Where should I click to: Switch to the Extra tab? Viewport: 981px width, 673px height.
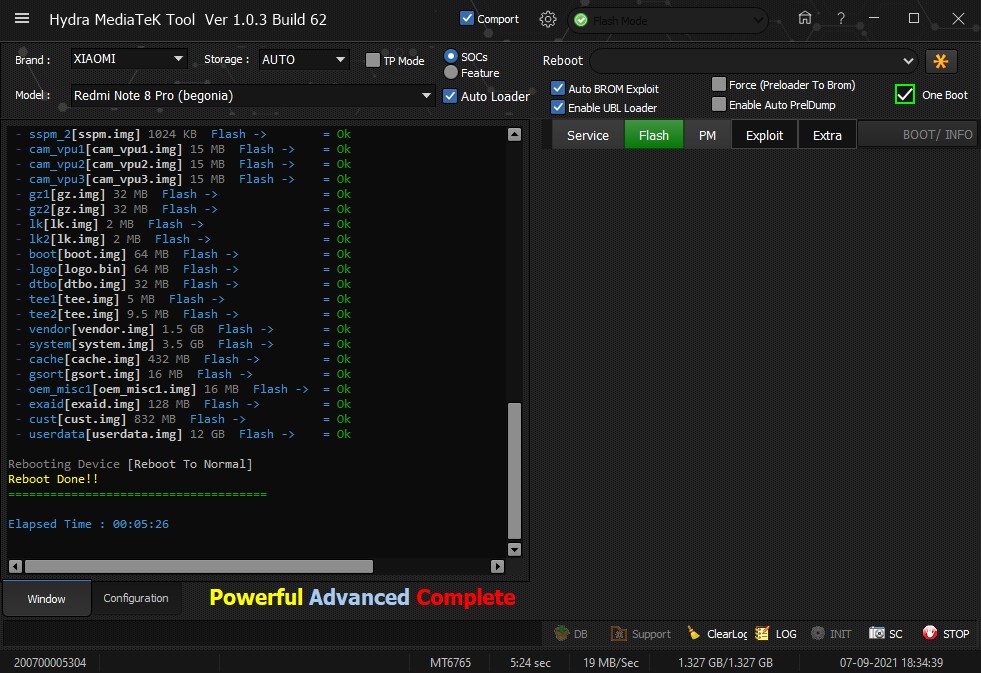[827, 135]
